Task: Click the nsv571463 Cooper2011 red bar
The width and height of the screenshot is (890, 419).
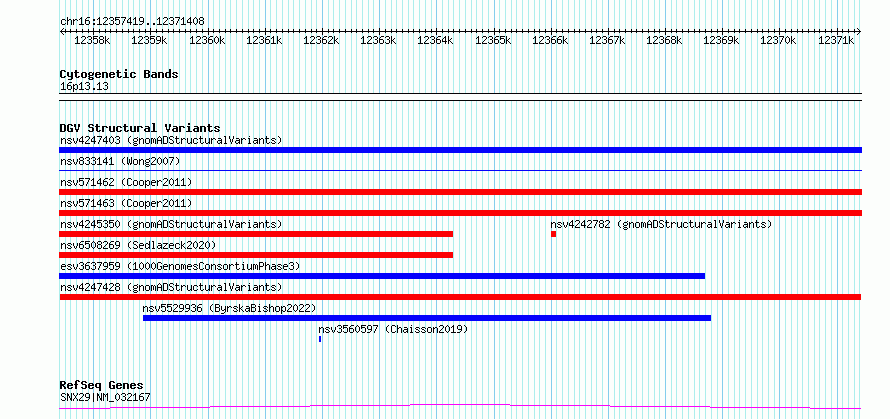Action: coord(460,213)
